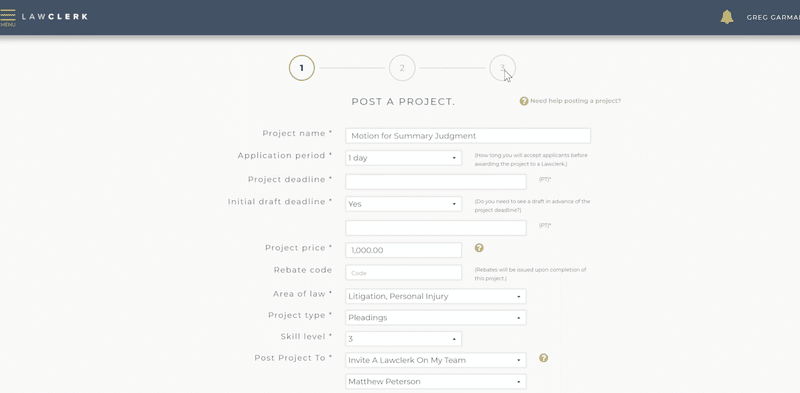The height and width of the screenshot is (393, 800).
Task: Click the LawClerk logo
Action: (55, 16)
